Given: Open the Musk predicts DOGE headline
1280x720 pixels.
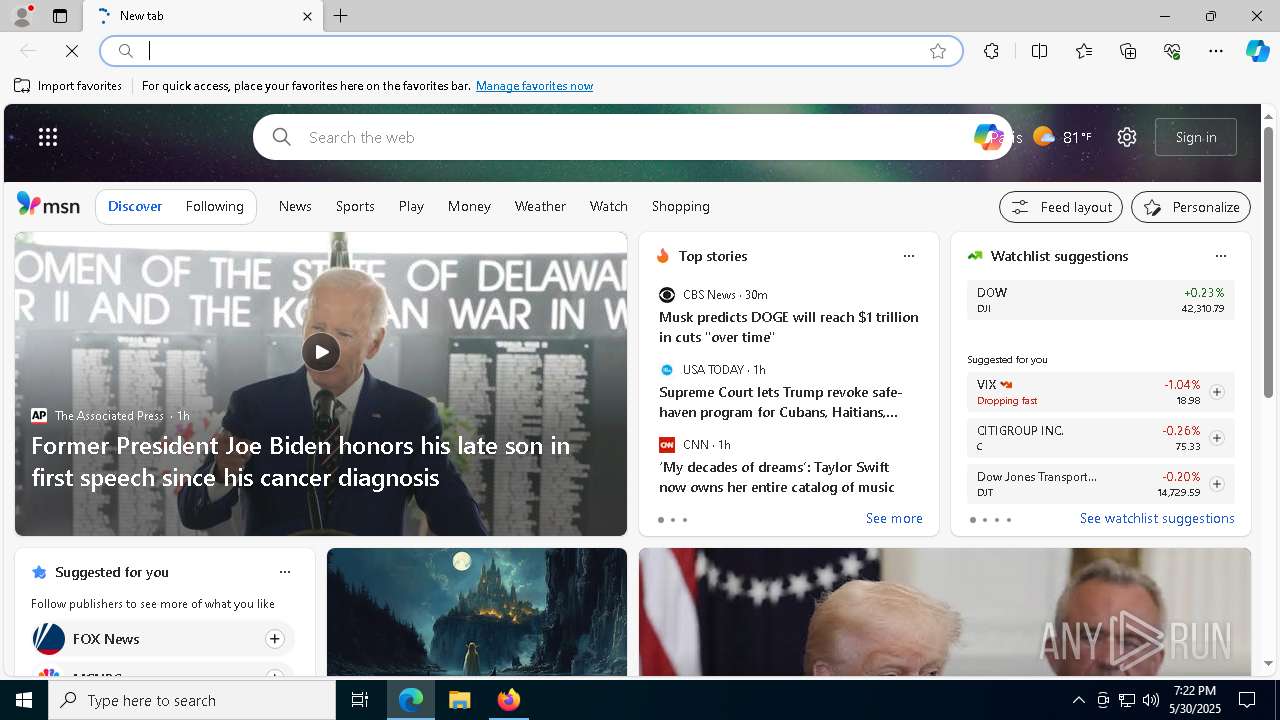Looking at the screenshot, I should click(x=789, y=327).
